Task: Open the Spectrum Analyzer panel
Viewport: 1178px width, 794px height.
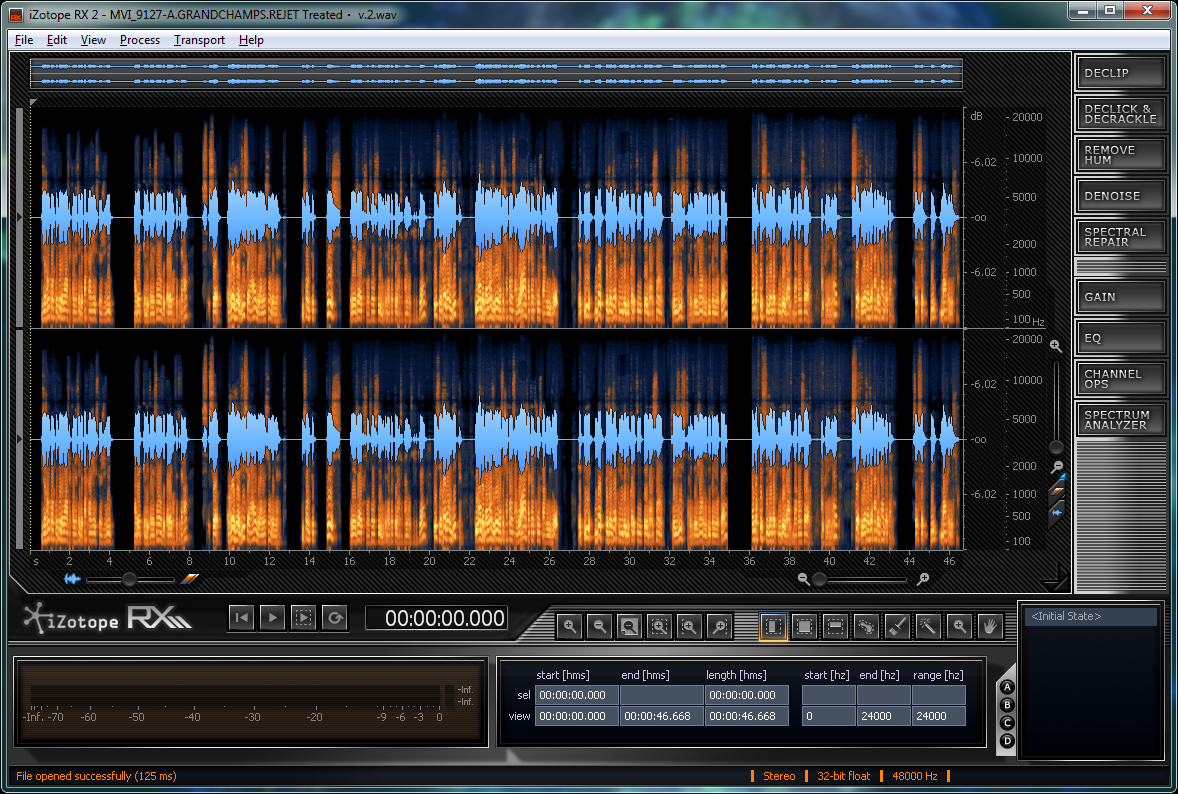Action: coord(1121,420)
